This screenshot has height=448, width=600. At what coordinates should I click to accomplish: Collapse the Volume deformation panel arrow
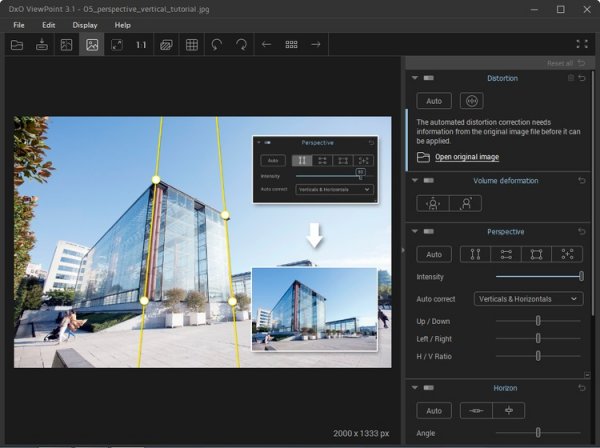[x=414, y=181]
